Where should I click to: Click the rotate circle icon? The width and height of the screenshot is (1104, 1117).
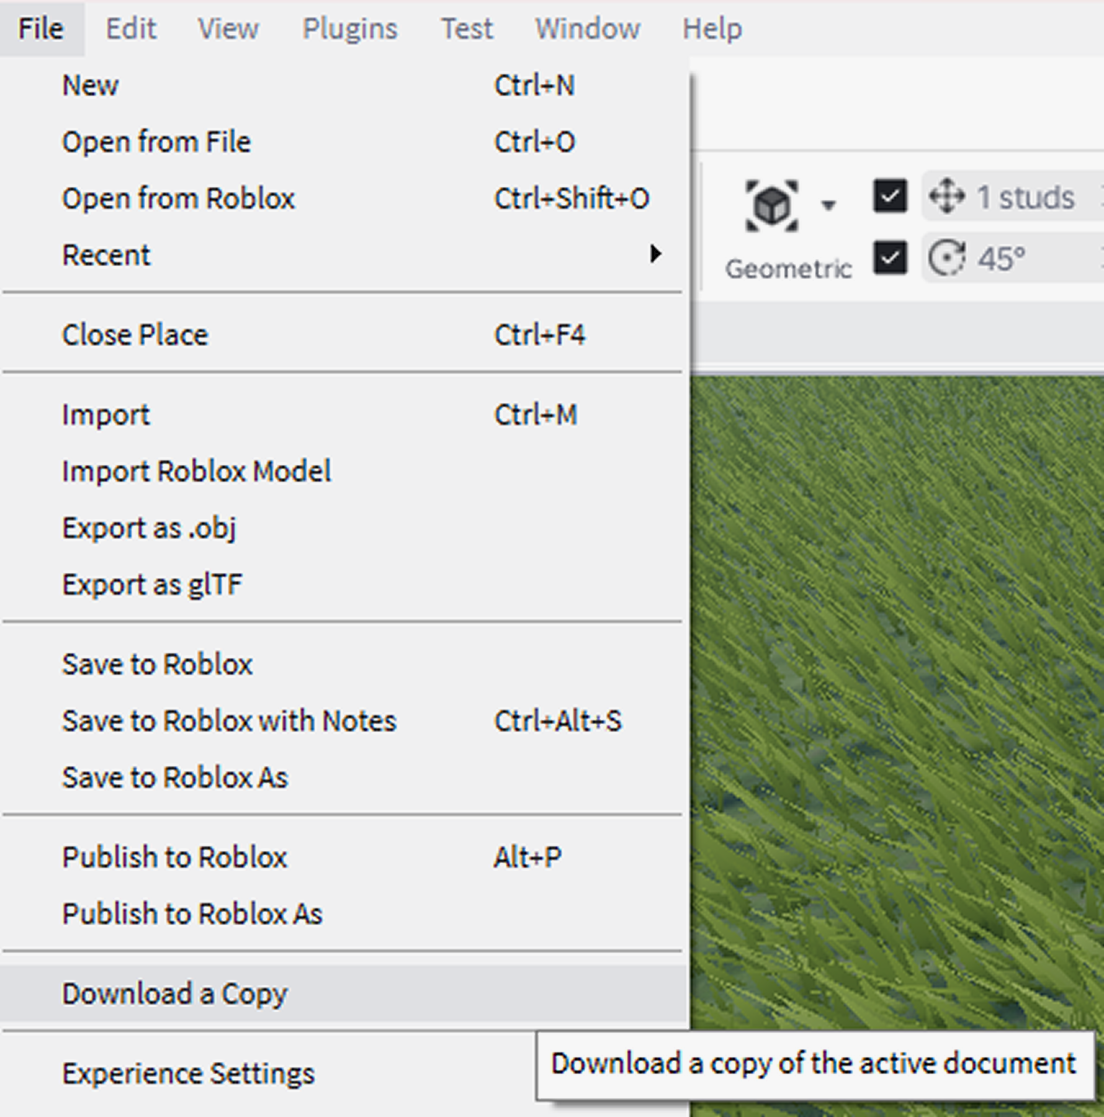click(947, 257)
